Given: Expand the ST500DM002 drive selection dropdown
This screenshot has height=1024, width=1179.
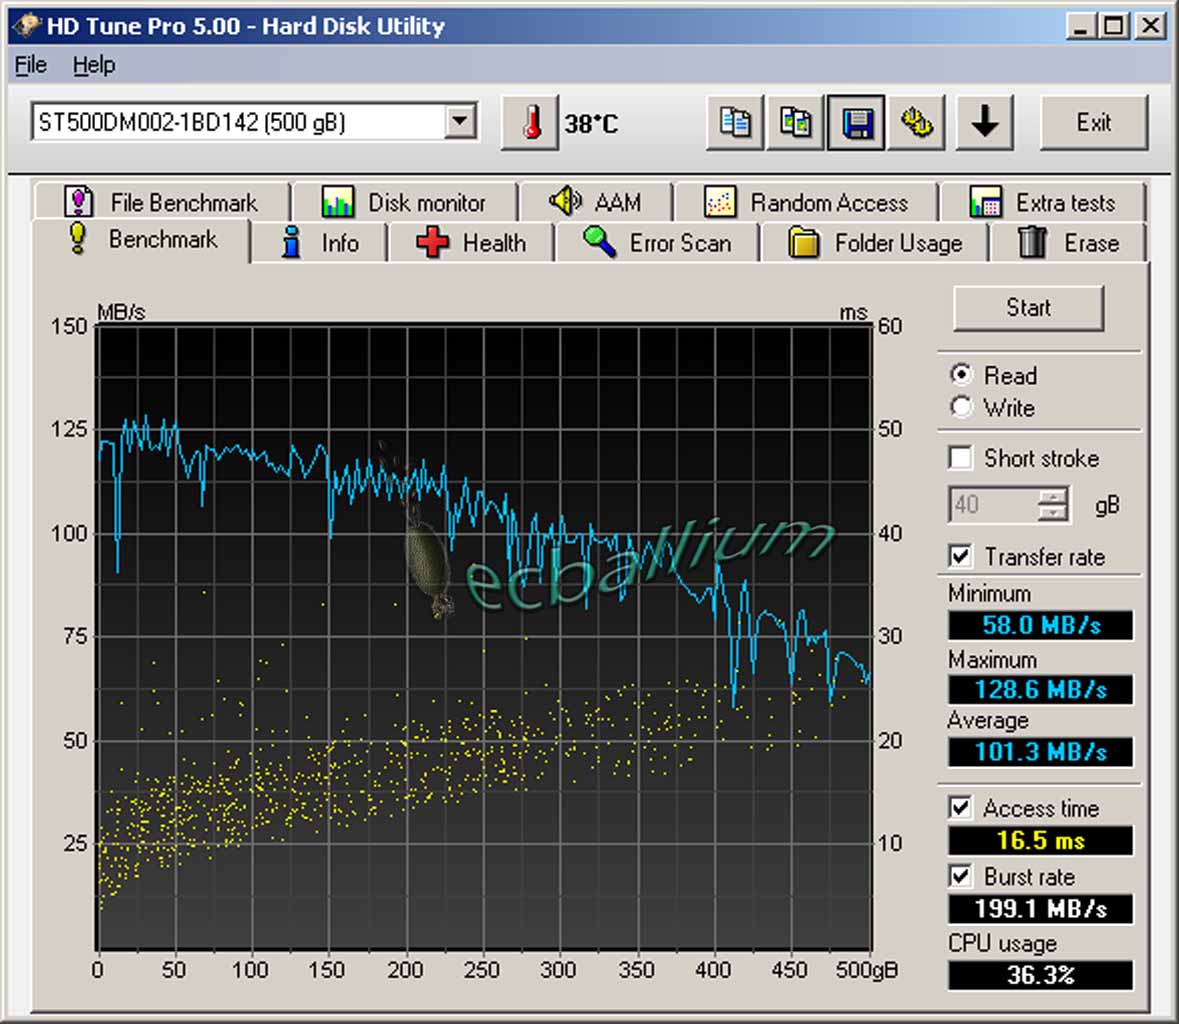Looking at the screenshot, I should point(459,122).
